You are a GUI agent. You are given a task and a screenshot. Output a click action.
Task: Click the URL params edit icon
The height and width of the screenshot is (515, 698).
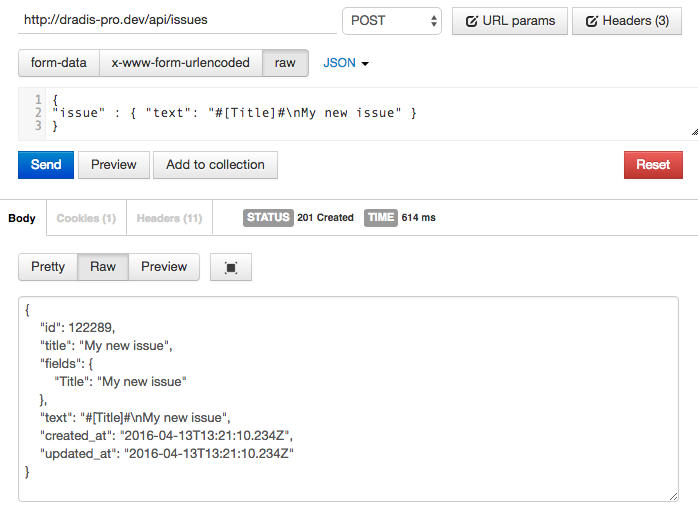[472, 21]
